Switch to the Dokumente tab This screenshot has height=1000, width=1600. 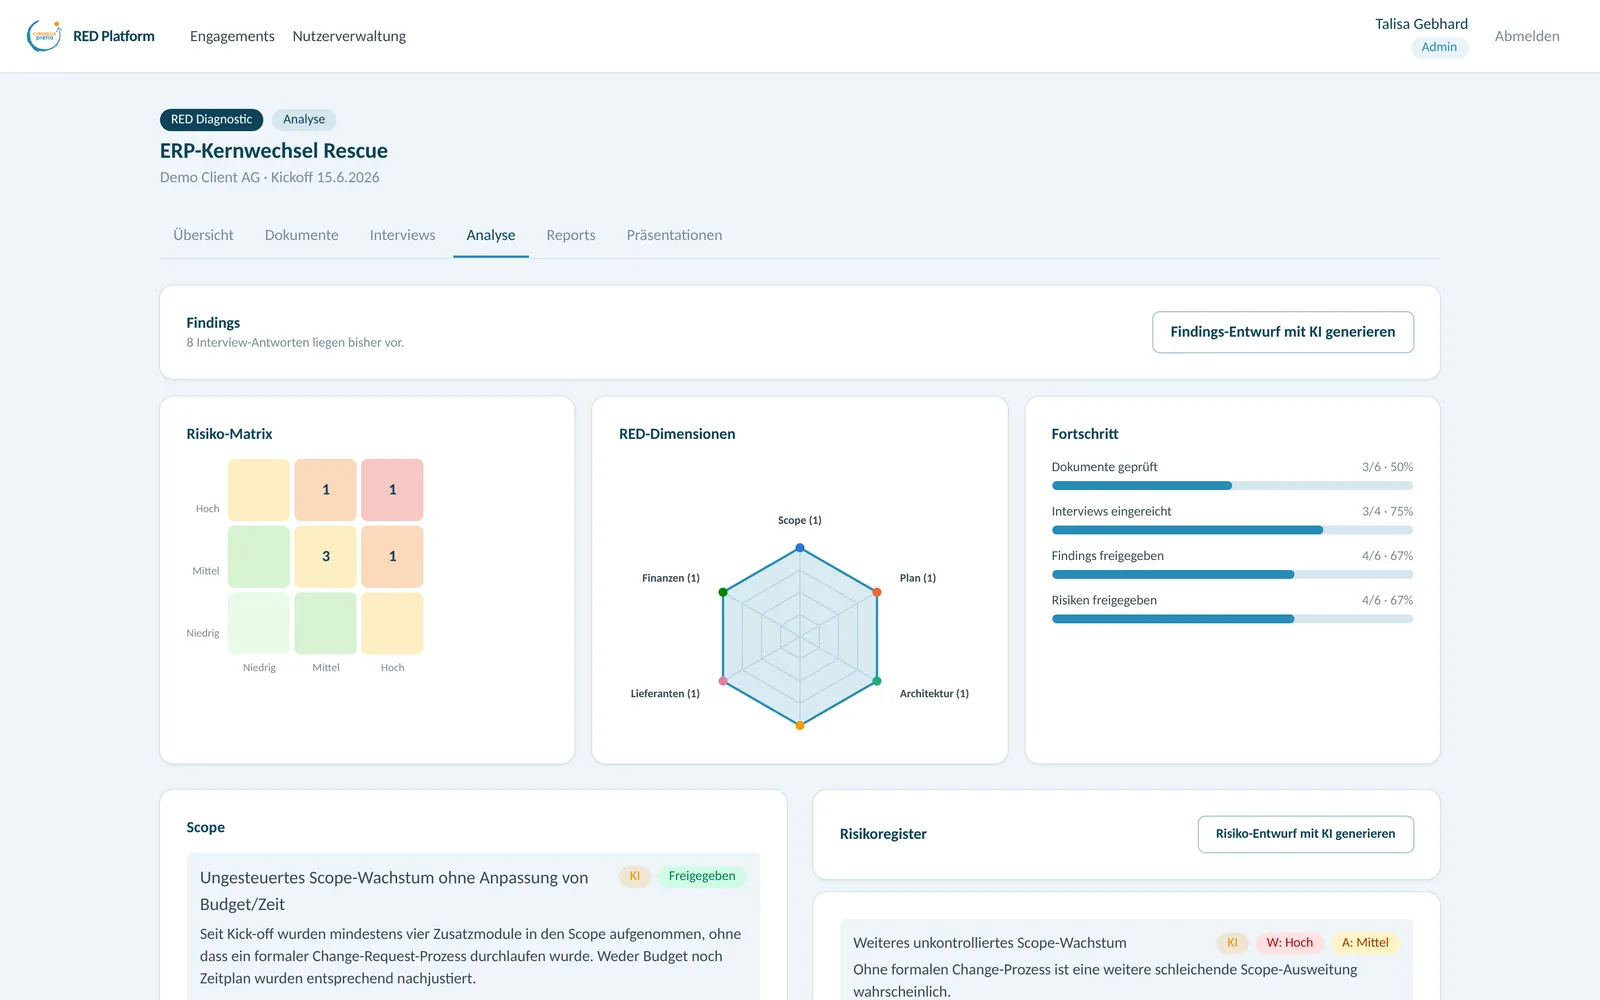point(301,235)
